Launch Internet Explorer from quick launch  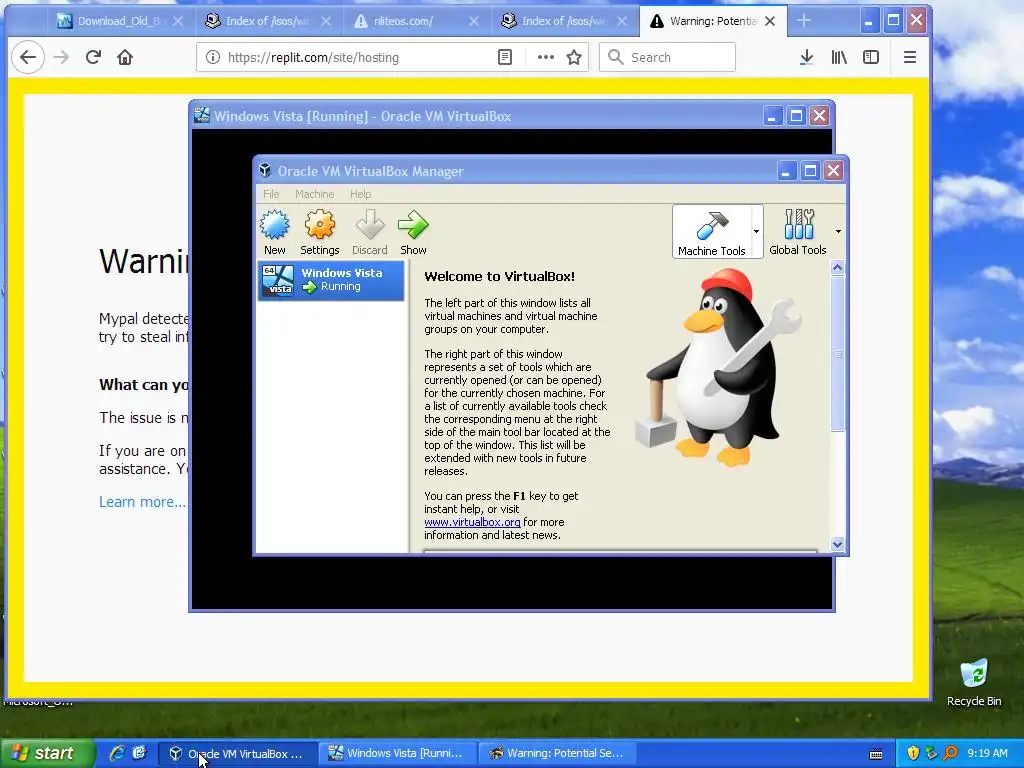tap(117, 753)
